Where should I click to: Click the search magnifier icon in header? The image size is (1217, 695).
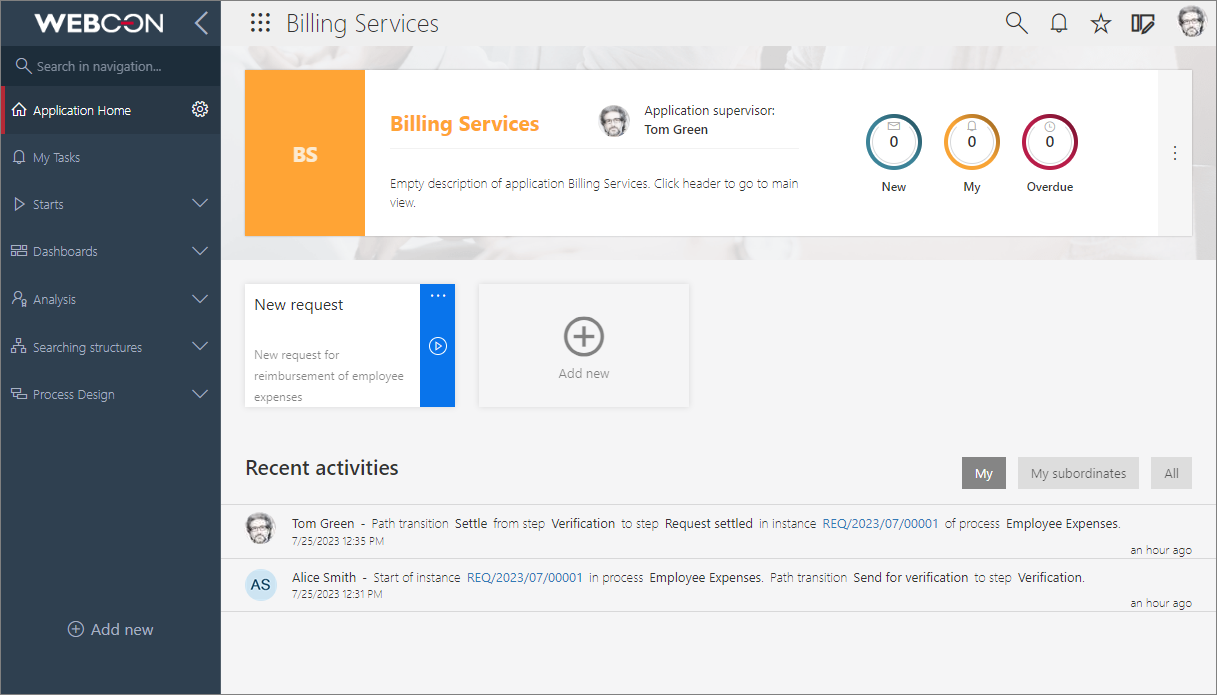1016,23
